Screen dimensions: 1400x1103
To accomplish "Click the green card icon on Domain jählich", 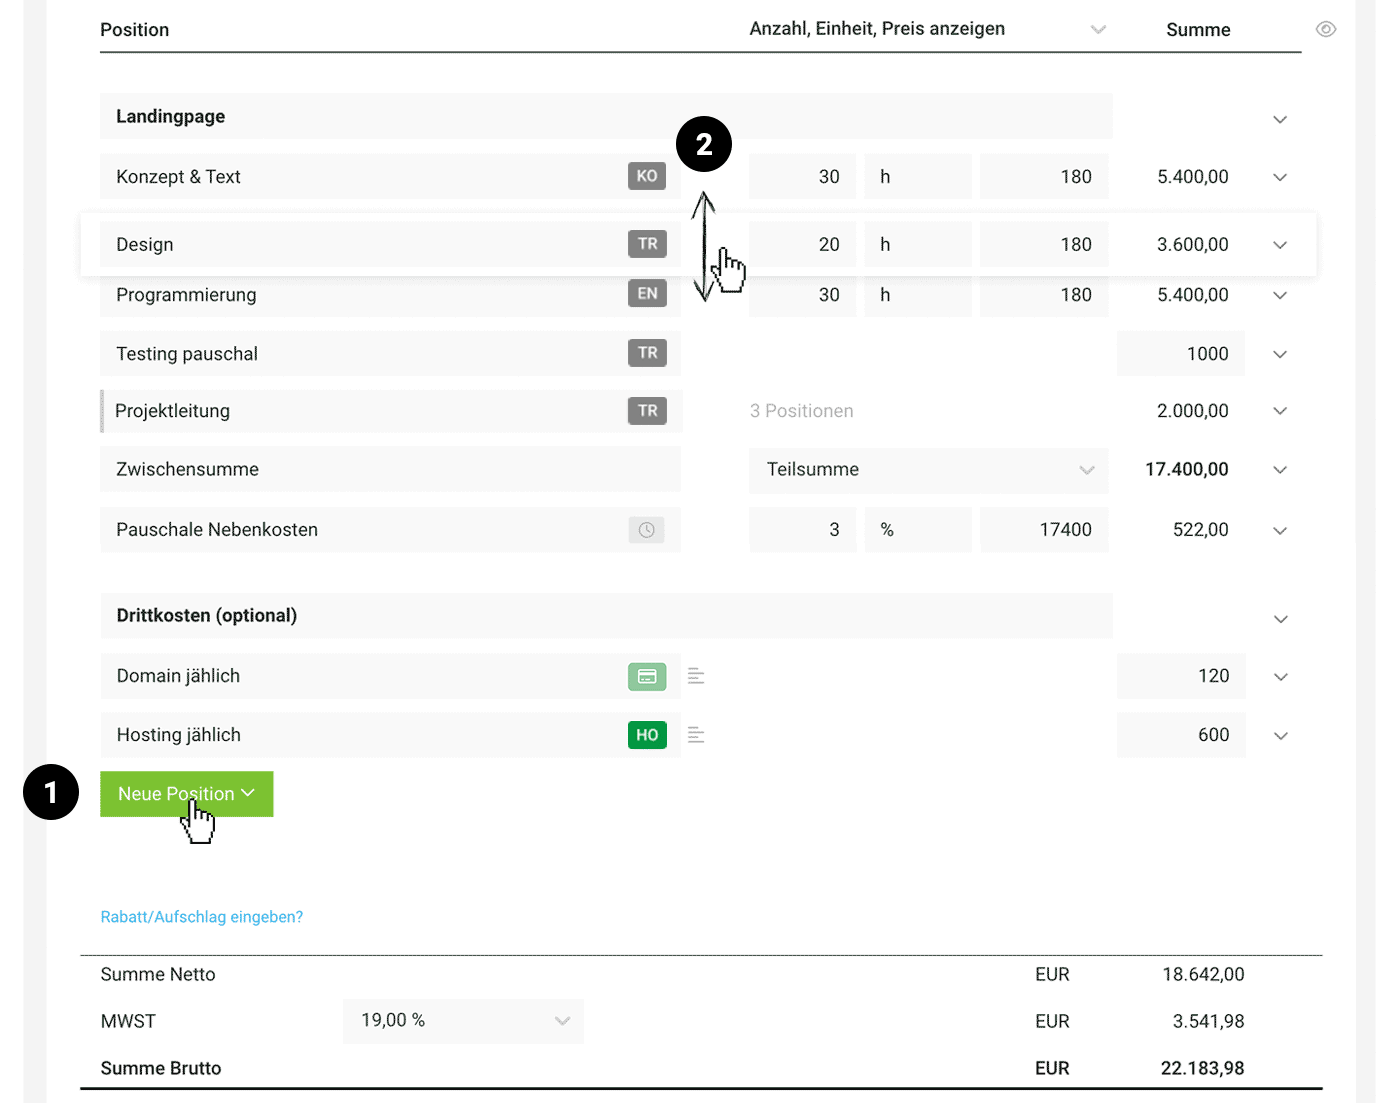I will (x=647, y=677).
